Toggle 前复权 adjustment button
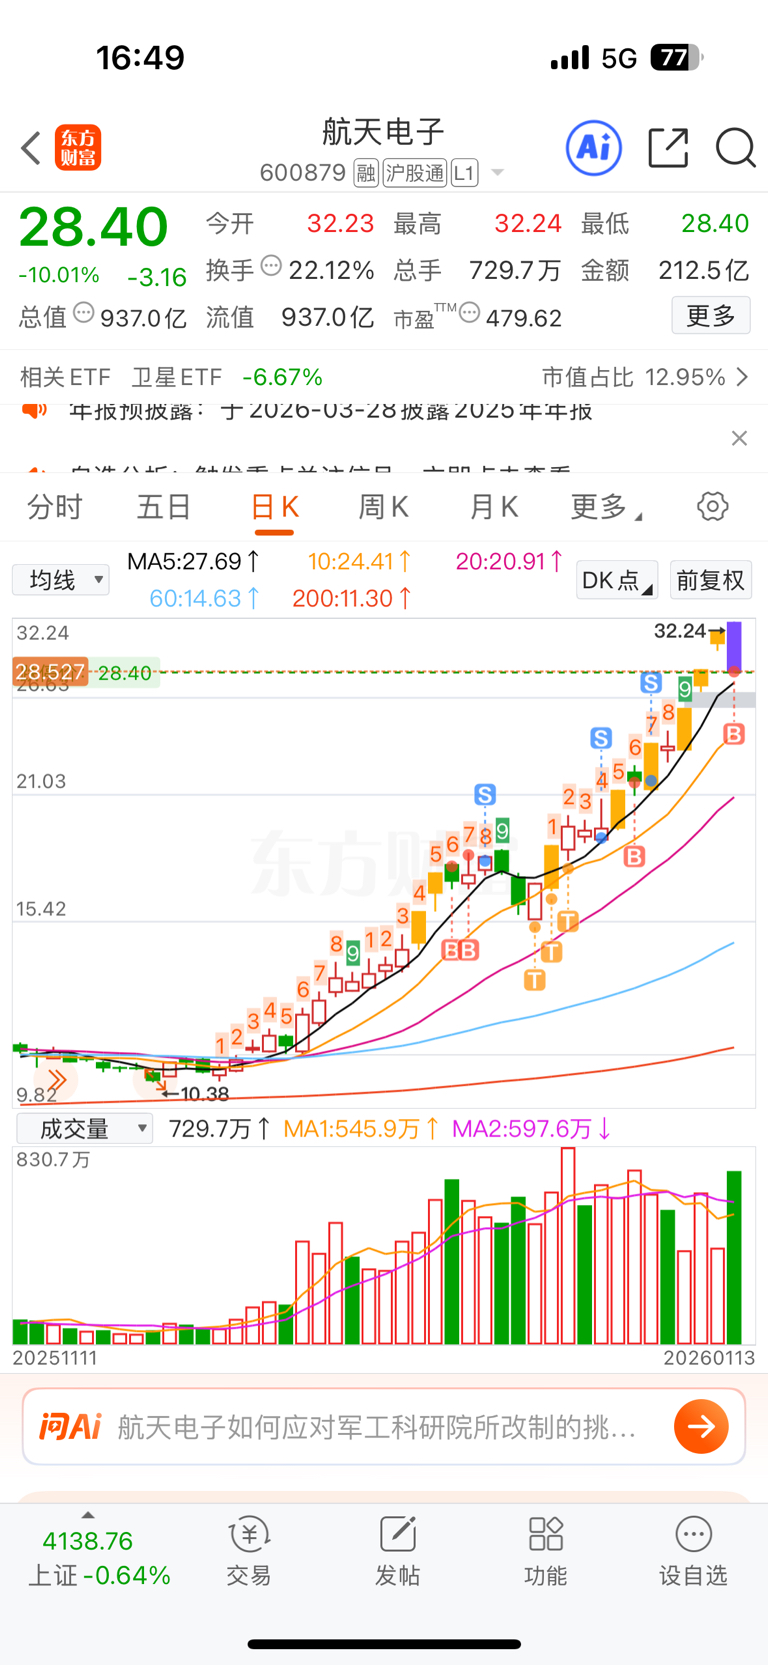Viewport: 769px width, 1665px height. [x=711, y=580]
